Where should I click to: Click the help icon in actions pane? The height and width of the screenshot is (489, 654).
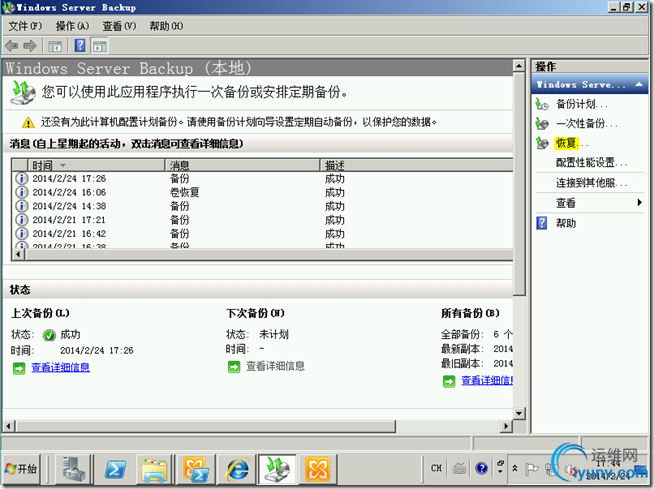pyautogui.click(x=541, y=223)
